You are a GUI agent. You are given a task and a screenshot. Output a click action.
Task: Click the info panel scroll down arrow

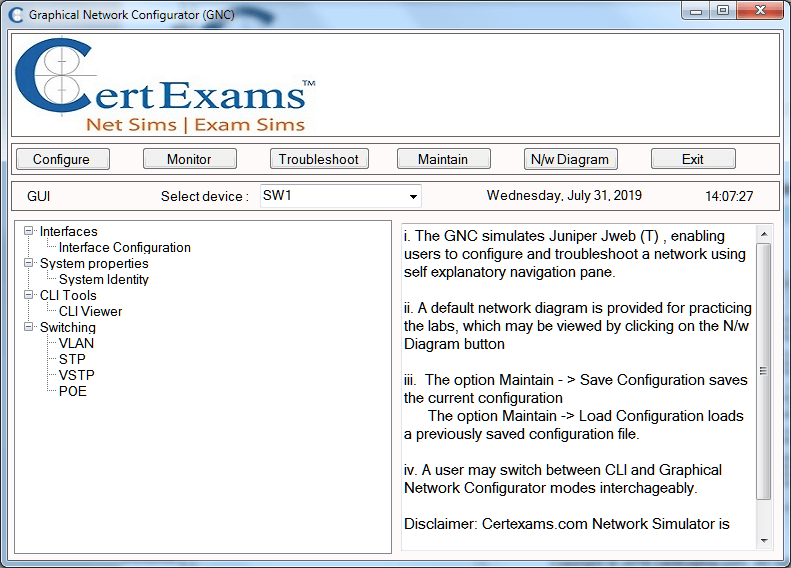[764, 541]
